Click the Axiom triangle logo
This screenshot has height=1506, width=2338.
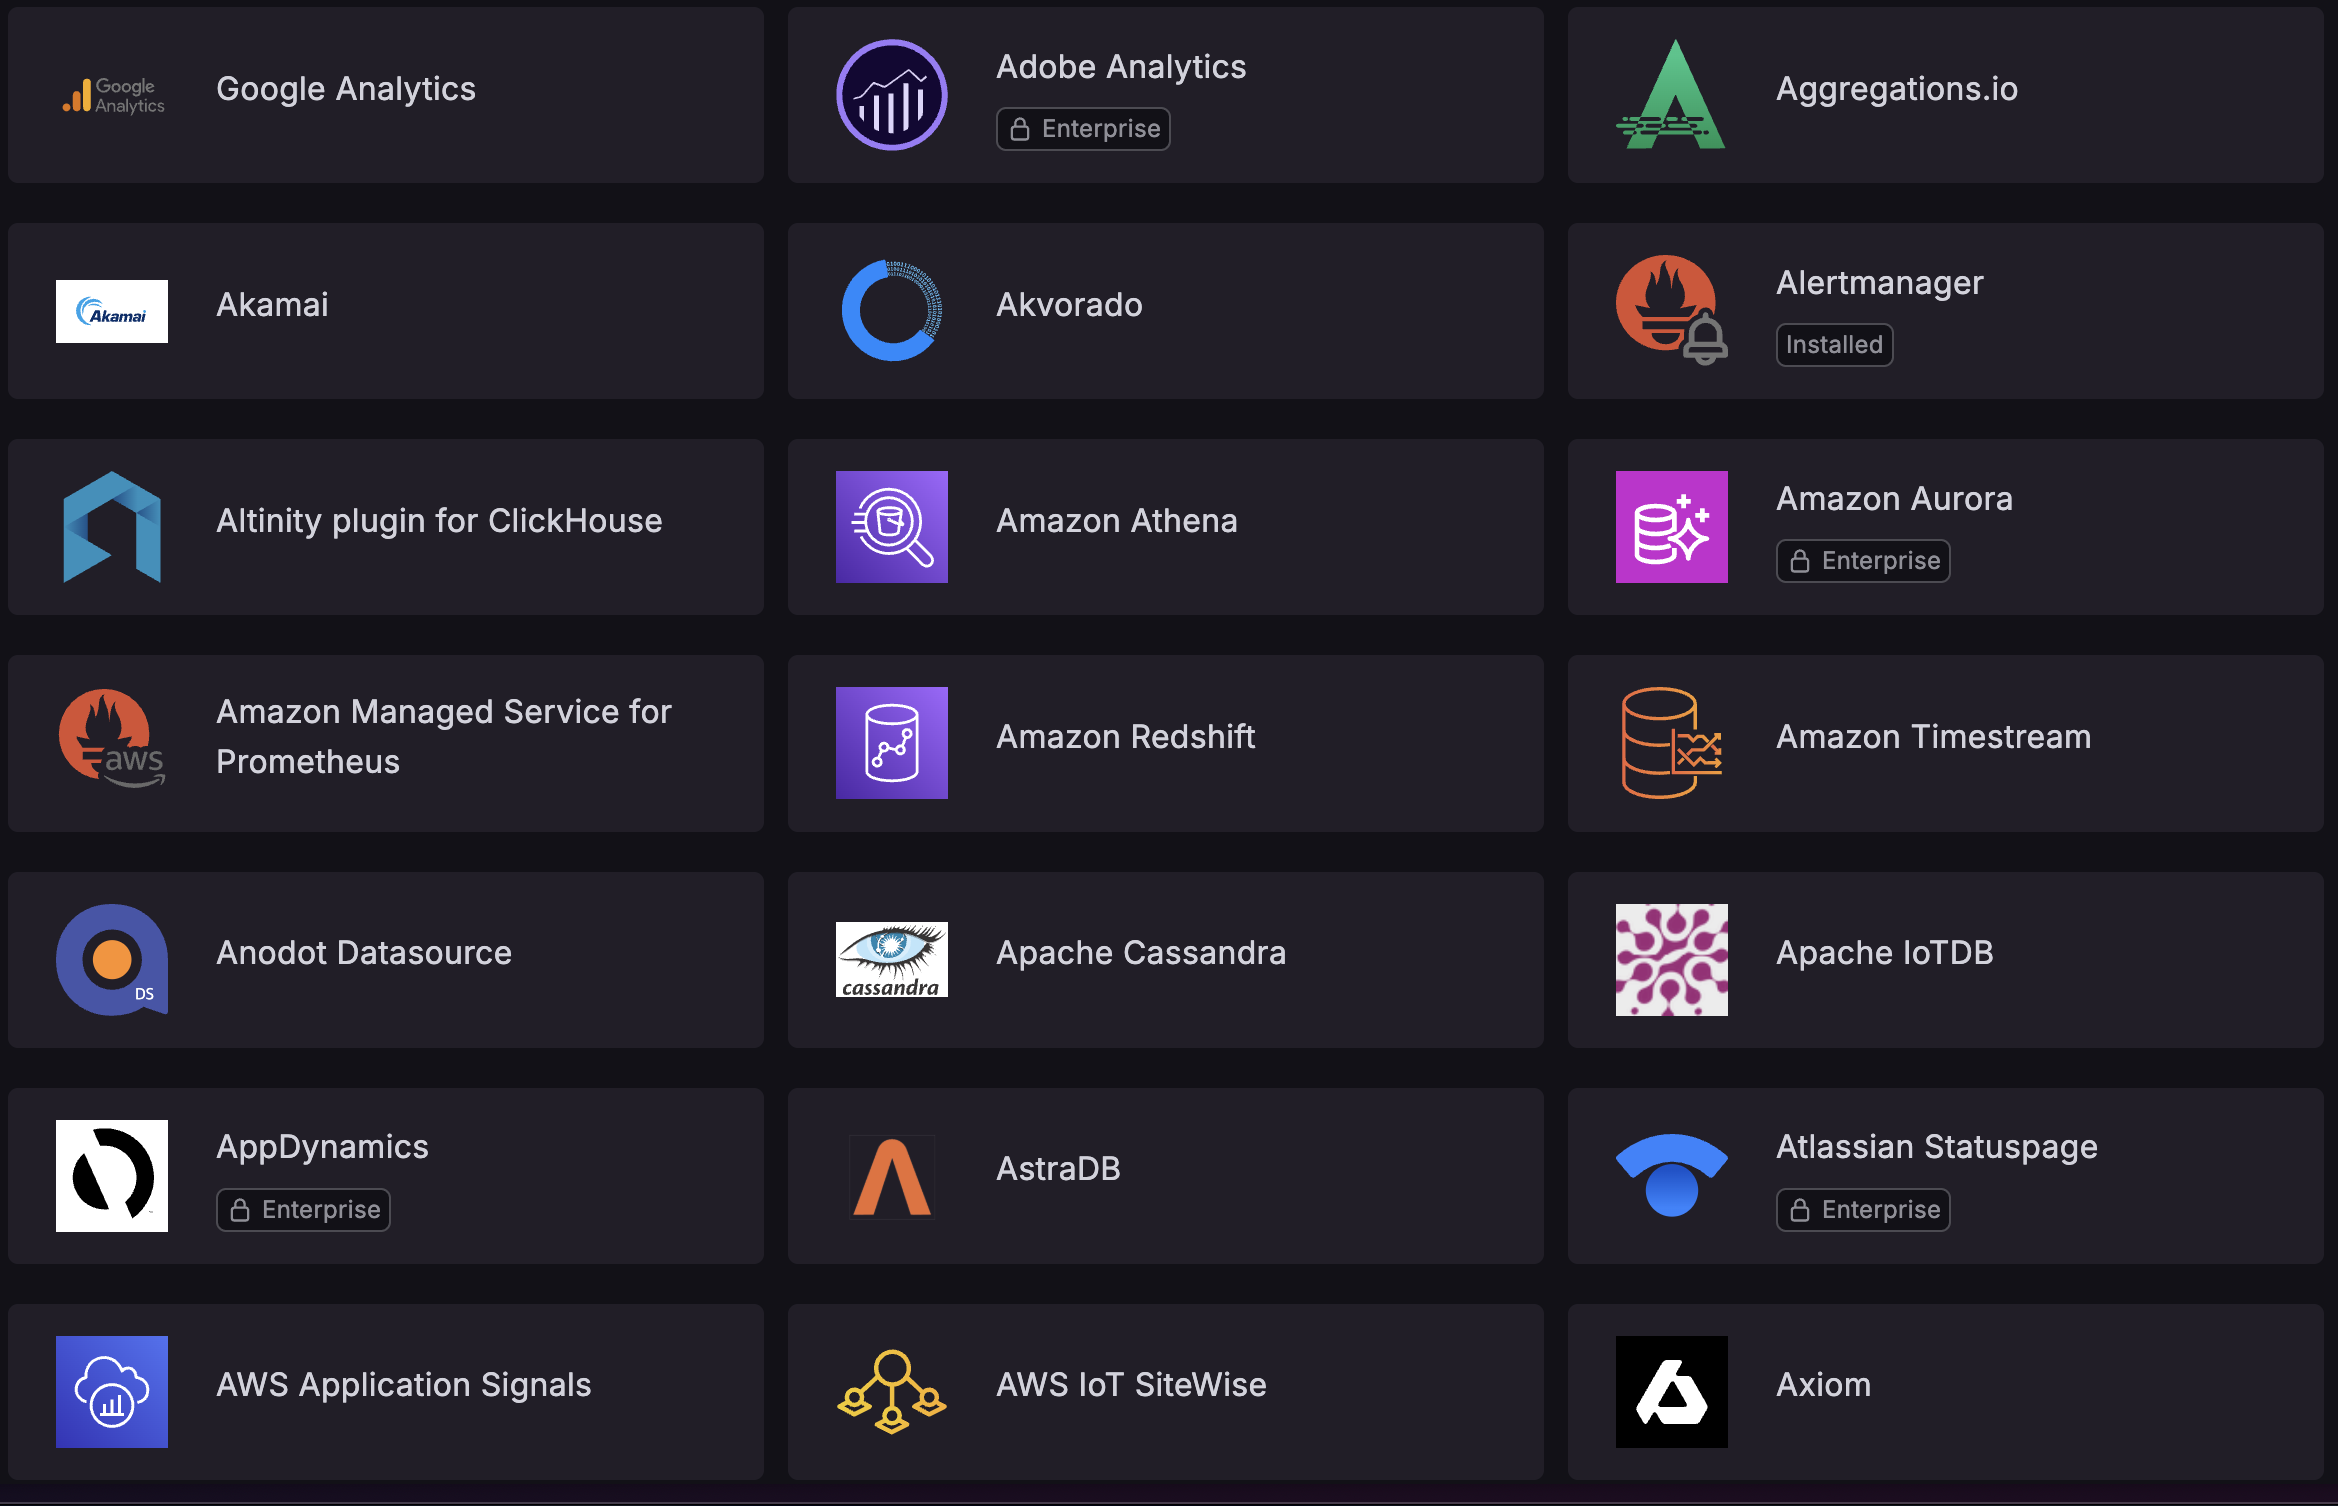[1672, 1392]
